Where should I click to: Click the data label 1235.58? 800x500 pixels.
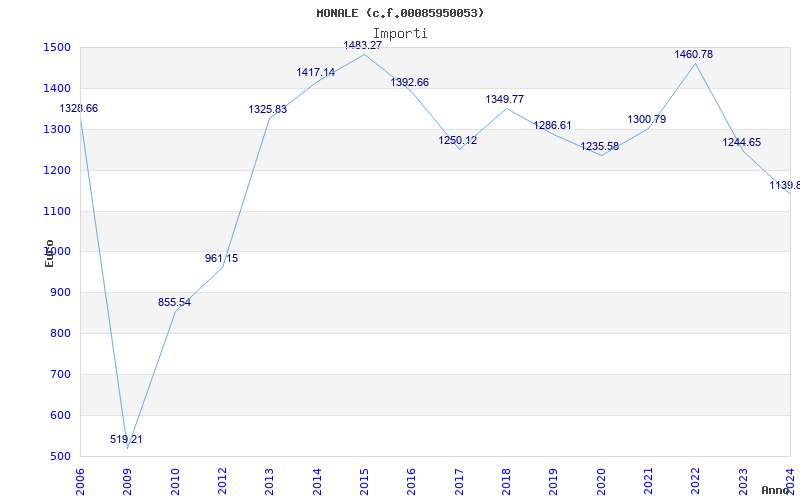click(599, 146)
